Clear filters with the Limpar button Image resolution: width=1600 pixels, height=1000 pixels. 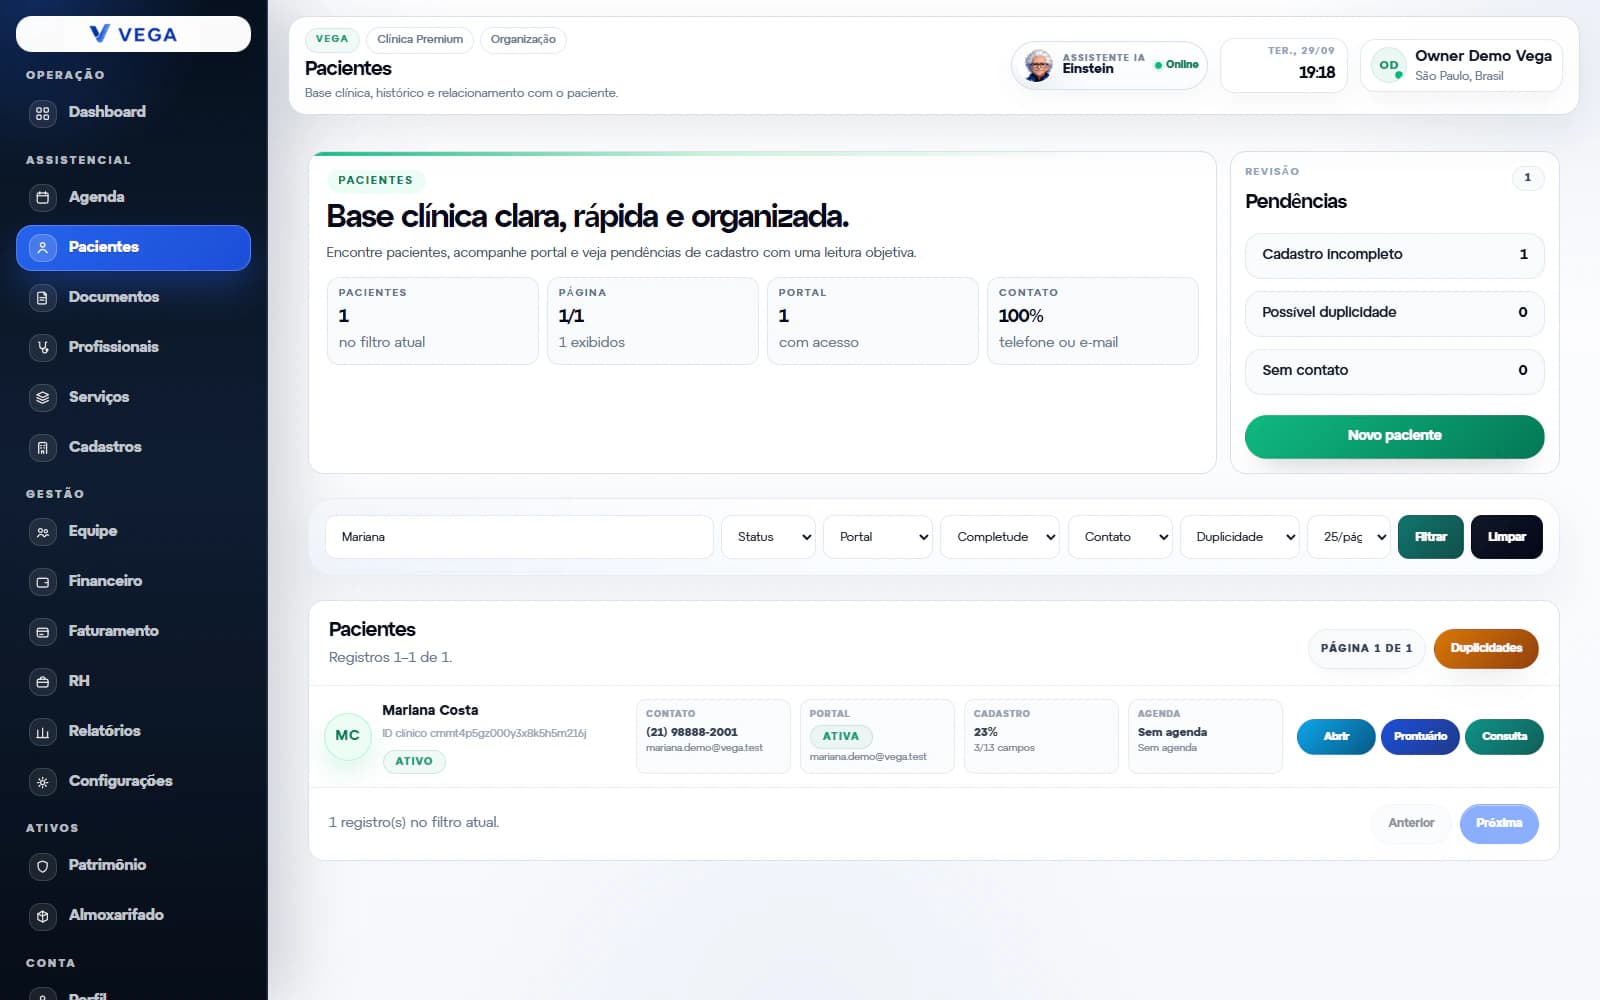[x=1506, y=537]
